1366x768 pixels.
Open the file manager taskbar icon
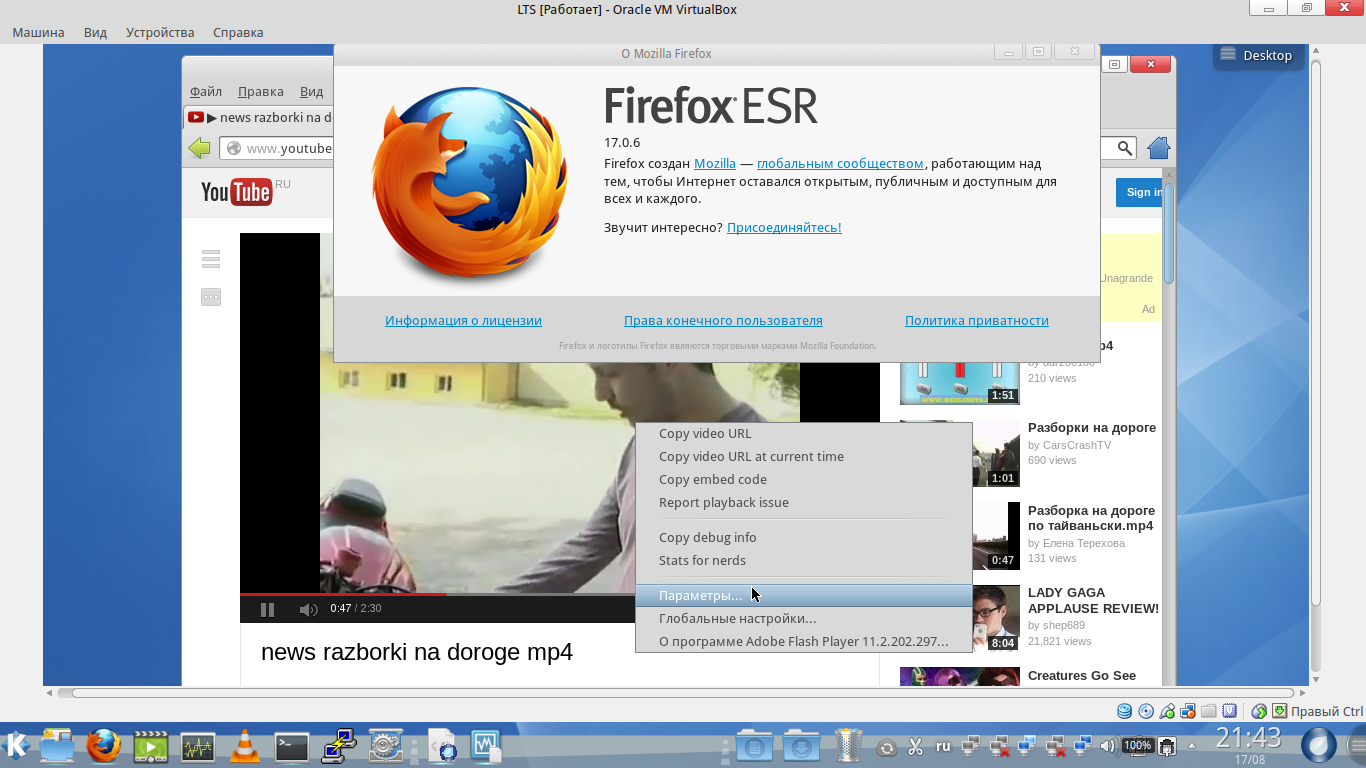pos(57,745)
